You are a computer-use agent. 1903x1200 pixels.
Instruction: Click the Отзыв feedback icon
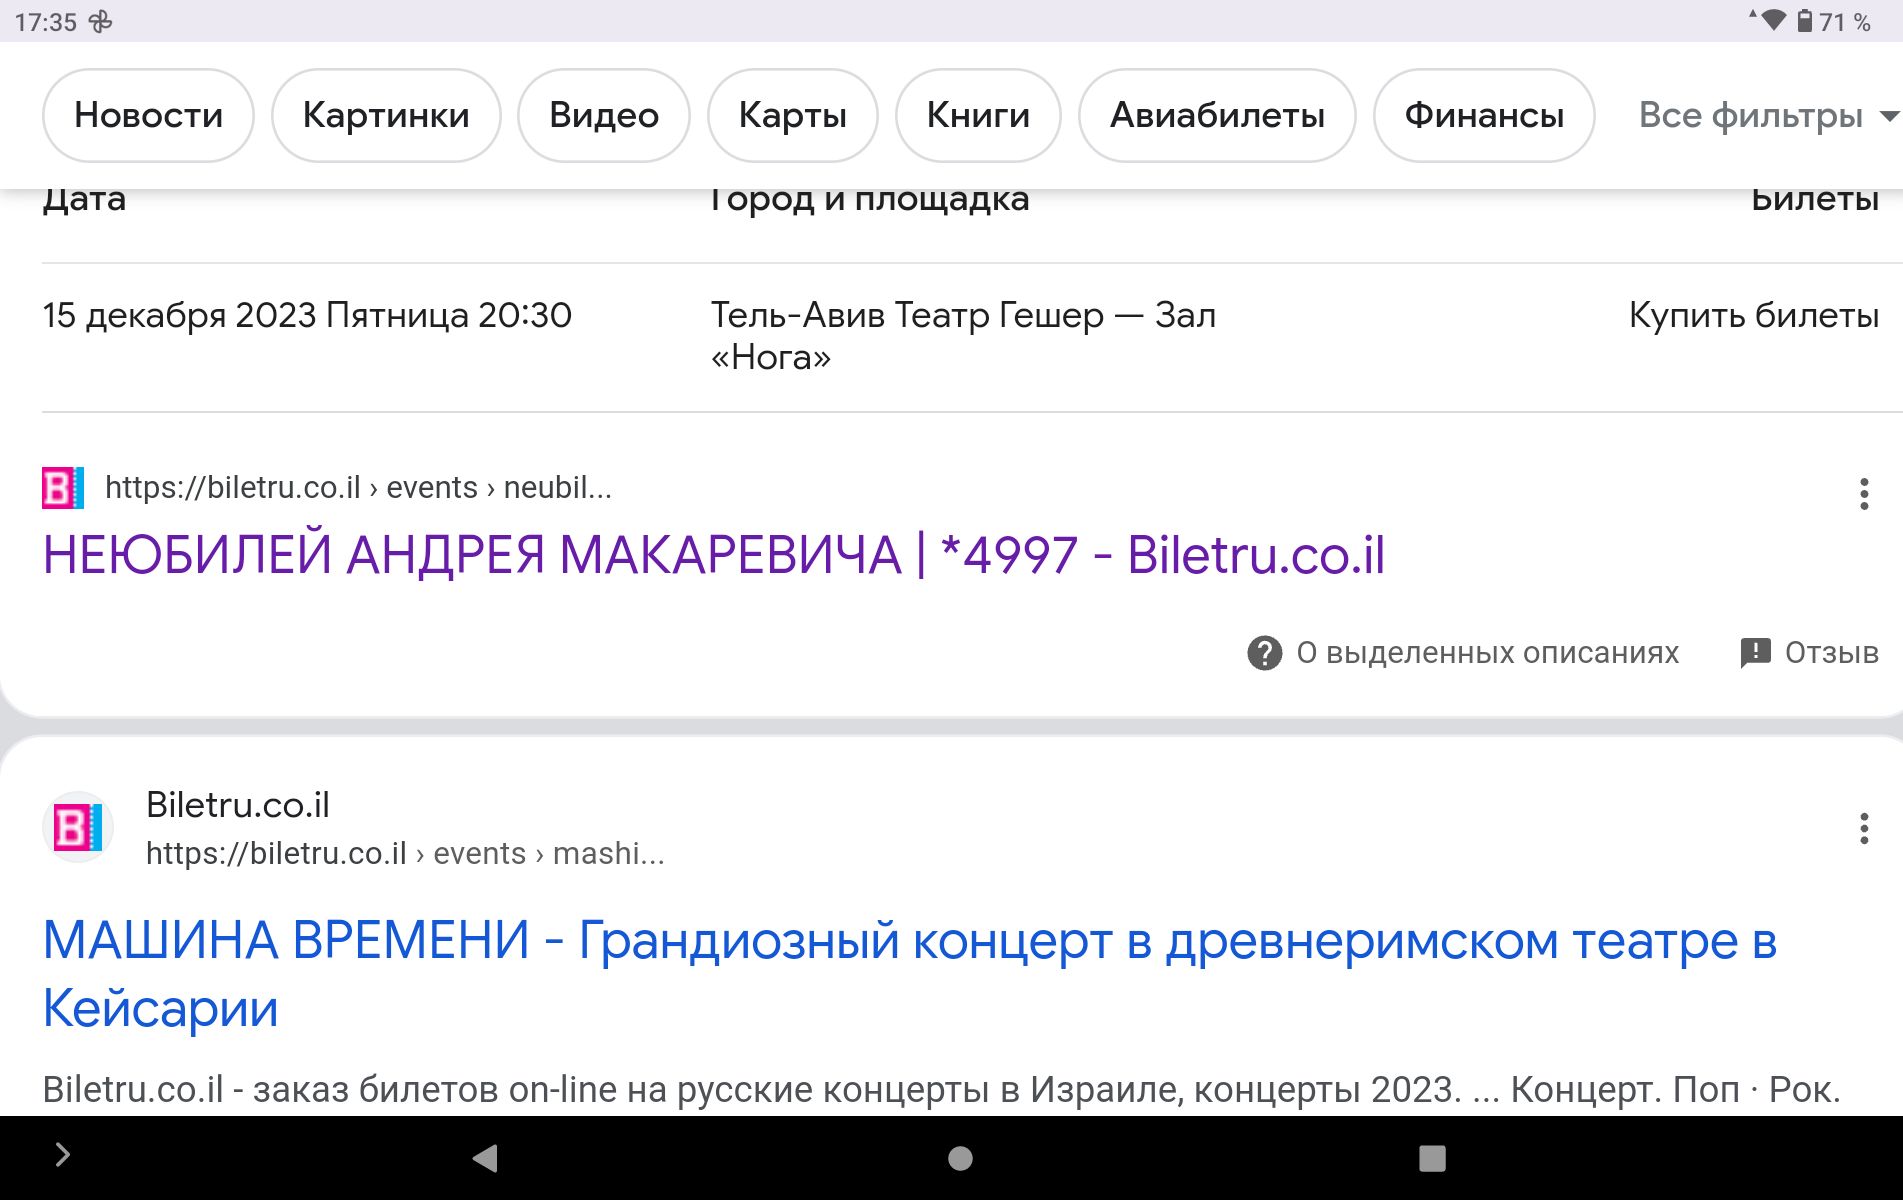1756,653
